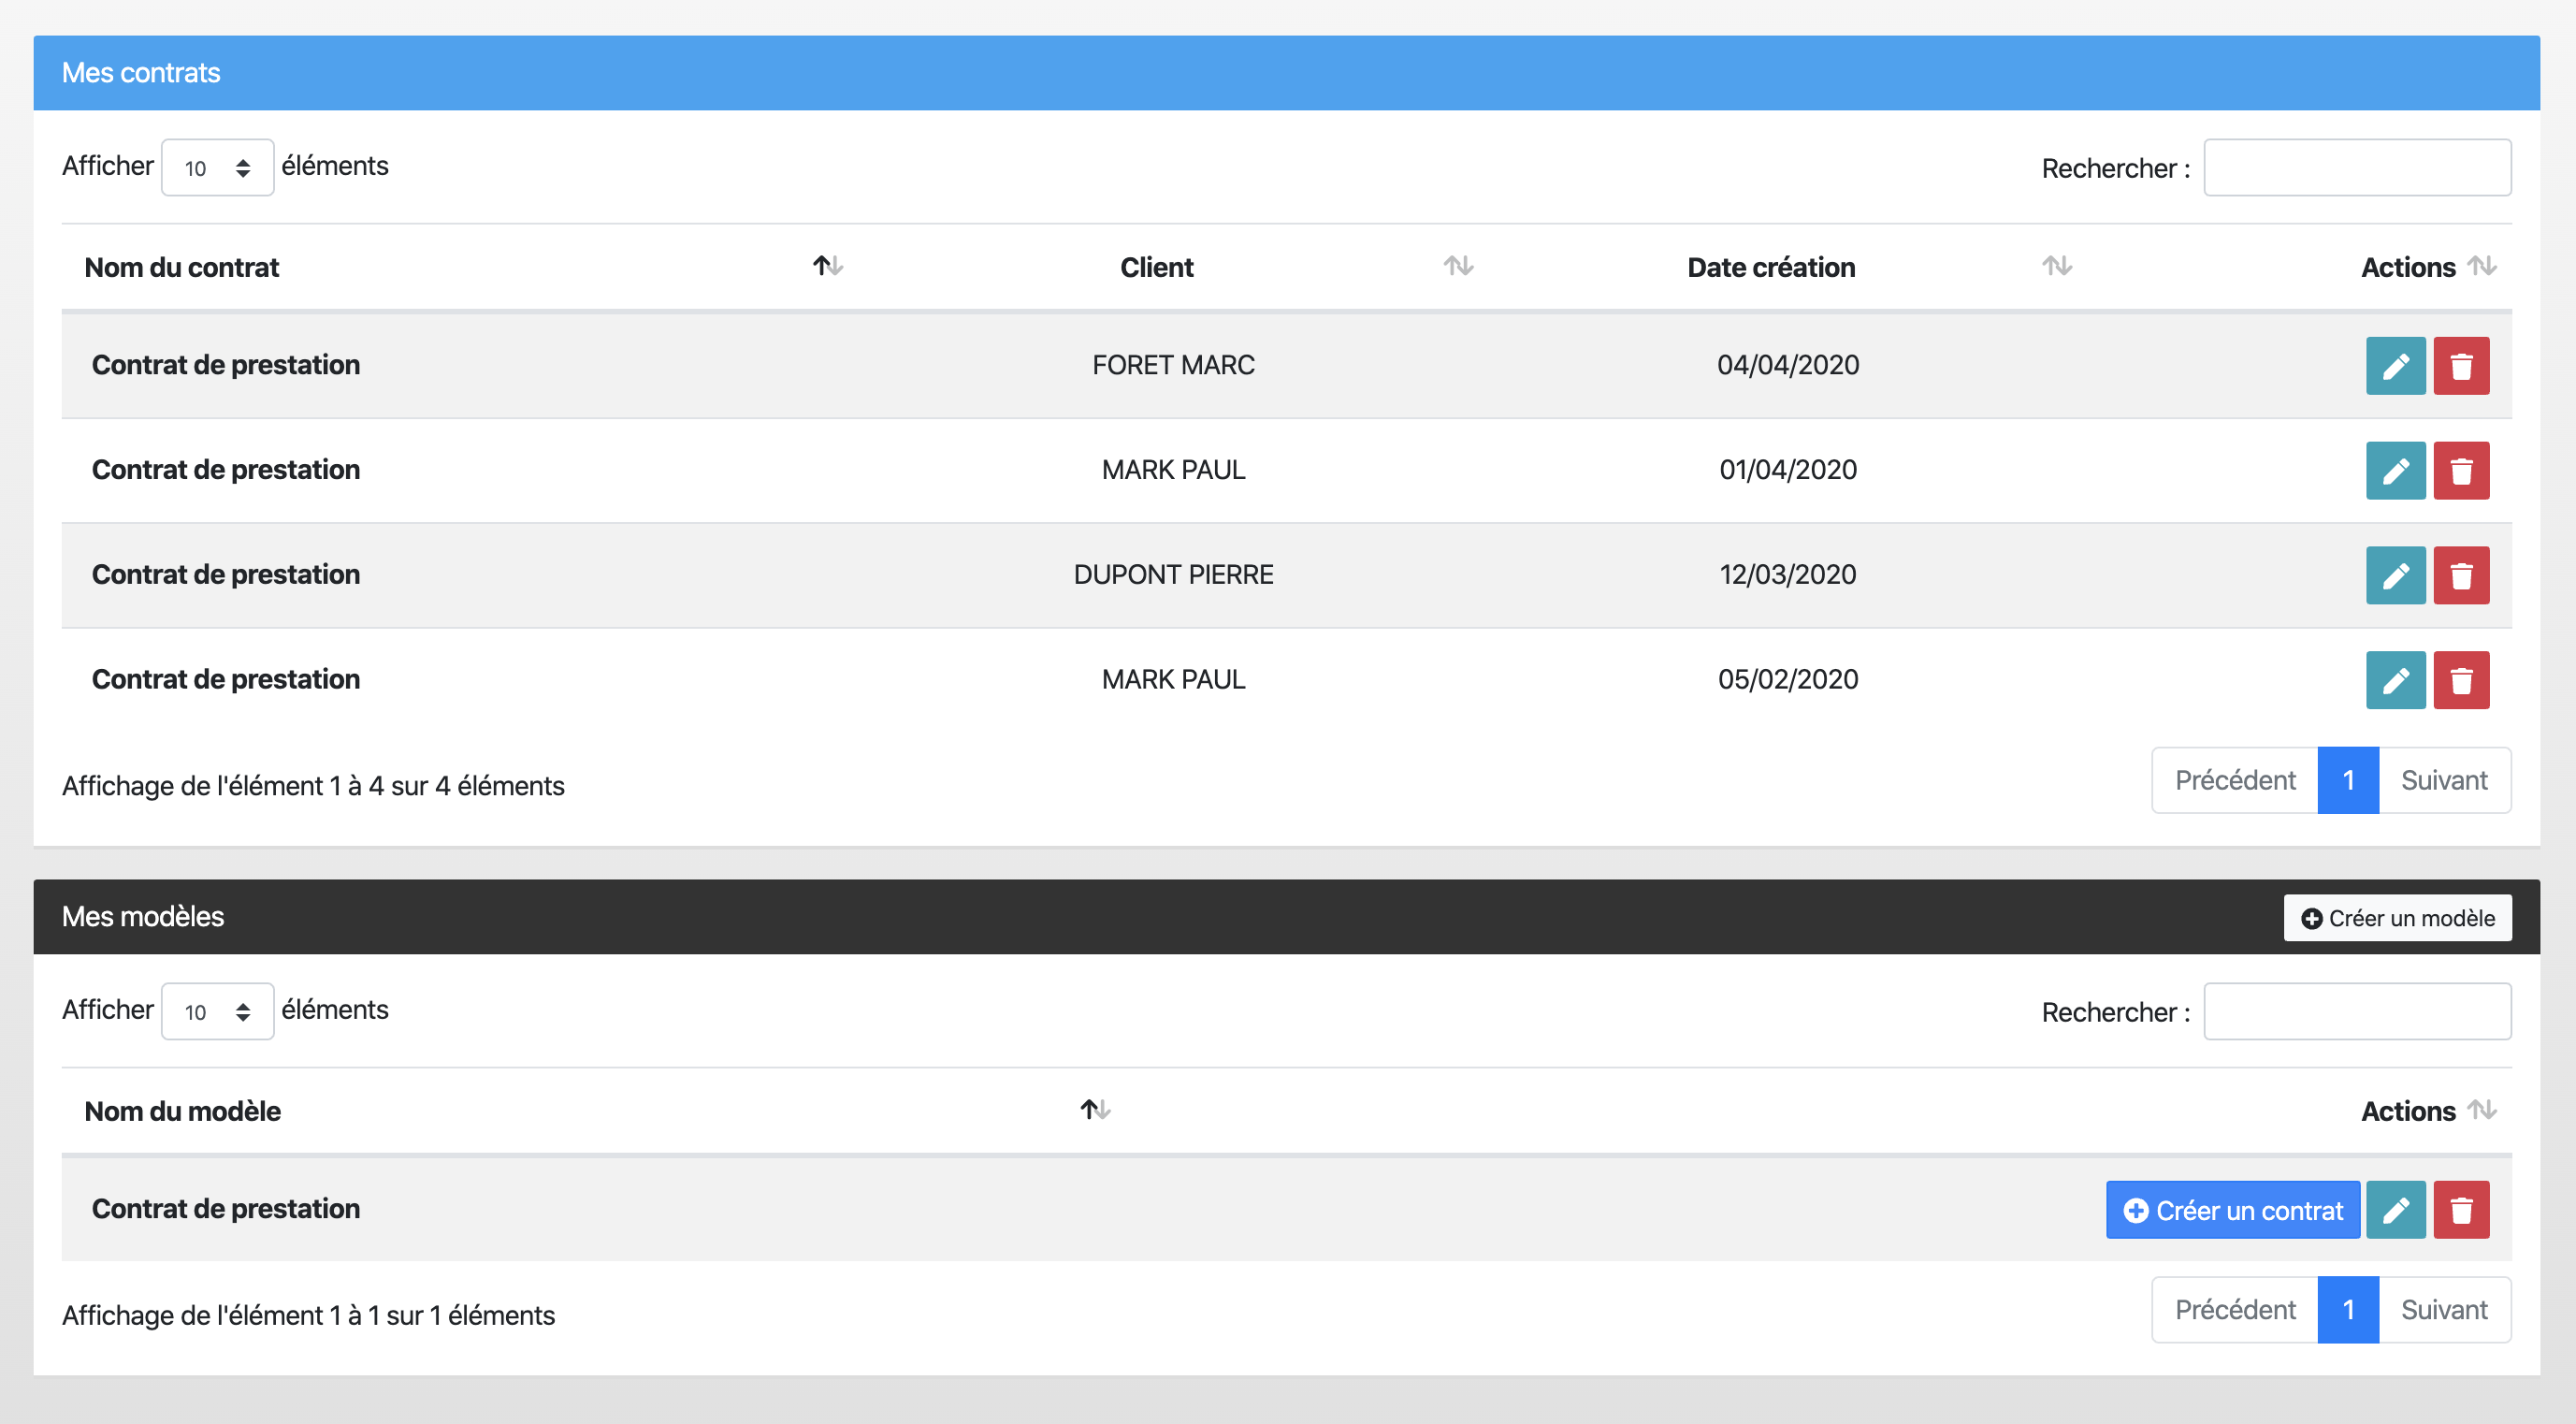The height and width of the screenshot is (1424, 2576).
Task: Go to Précédent page in models table
Action: tap(2234, 1311)
